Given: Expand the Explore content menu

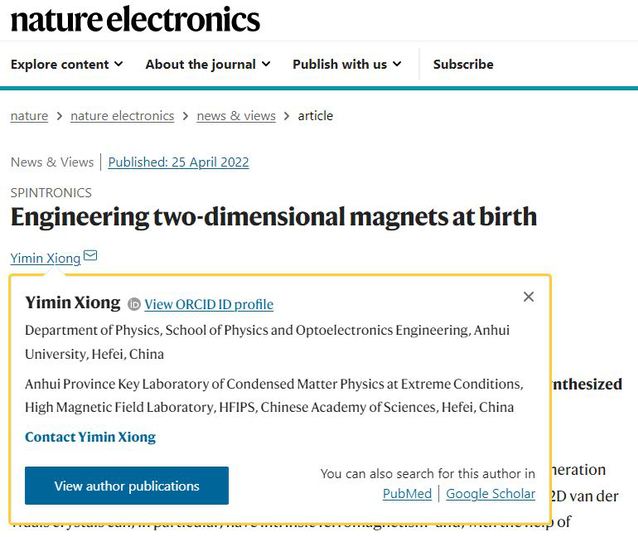Looking at the screenshot, I should click(67, 64).
